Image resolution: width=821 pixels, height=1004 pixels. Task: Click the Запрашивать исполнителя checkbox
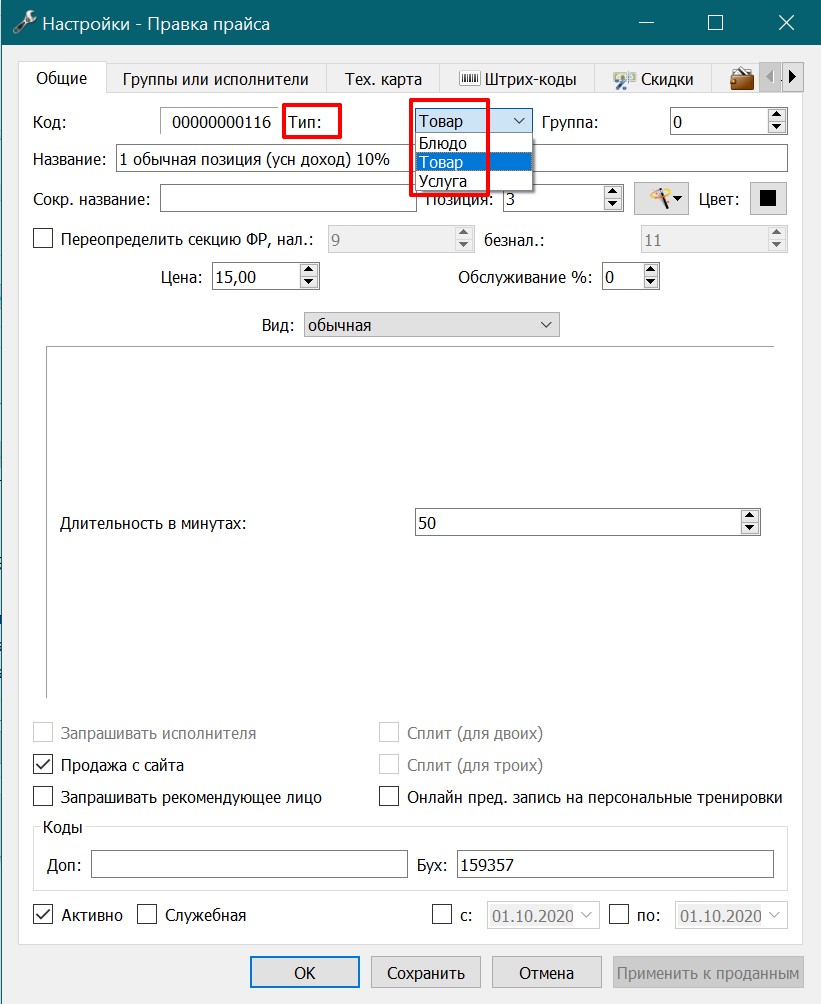[43, 733]
